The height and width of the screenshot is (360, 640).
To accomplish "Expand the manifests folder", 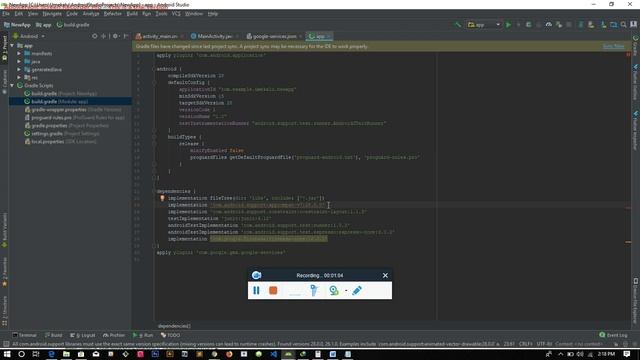I will coord(19,53).
